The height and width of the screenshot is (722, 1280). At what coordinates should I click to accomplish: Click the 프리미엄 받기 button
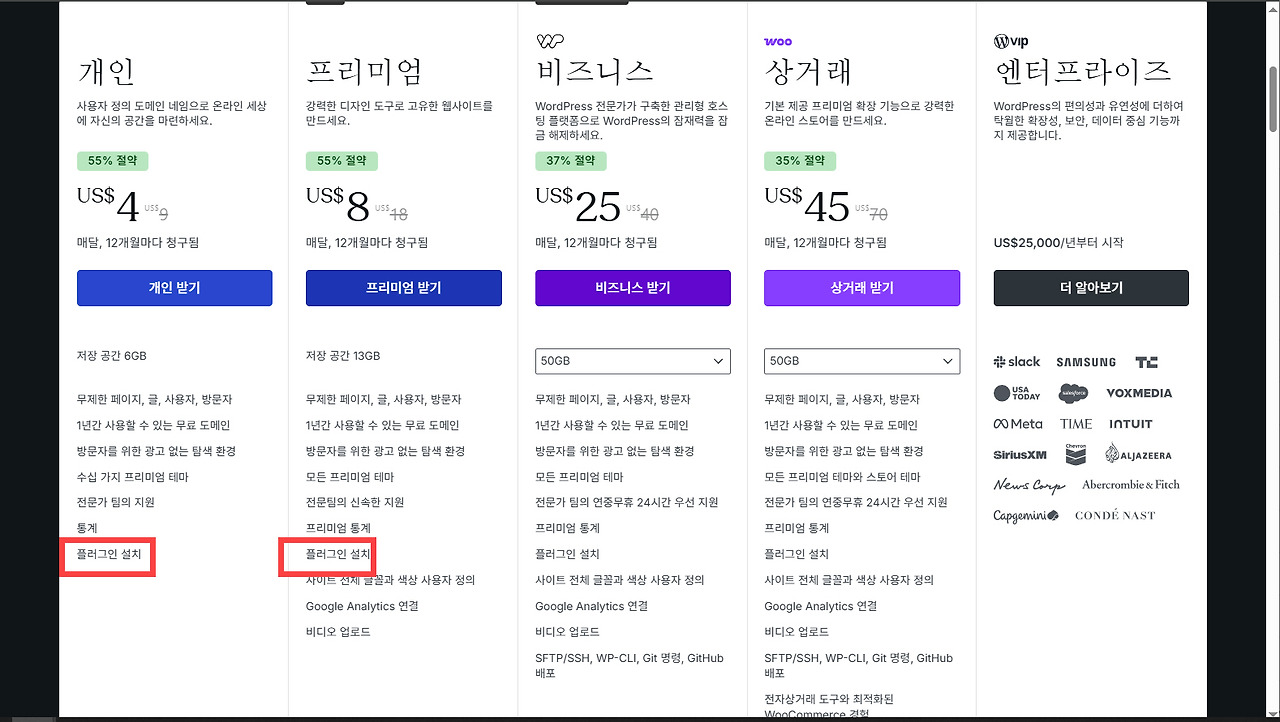(403, 287)
